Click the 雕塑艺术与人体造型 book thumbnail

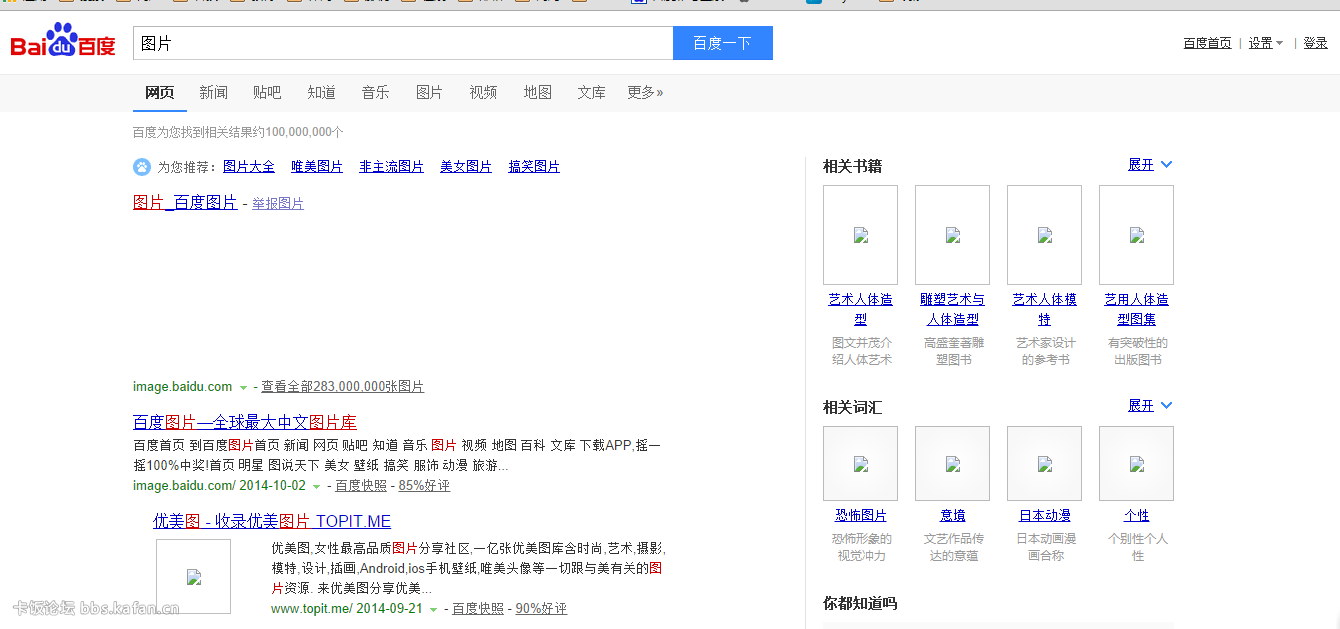pos(952,235)
